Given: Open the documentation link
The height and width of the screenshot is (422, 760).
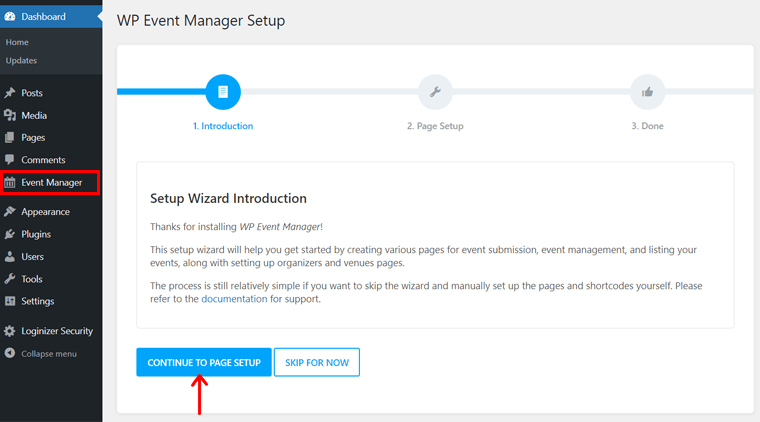Looking at the screenshot, I should pyautogui.click(x=235, y=299).
